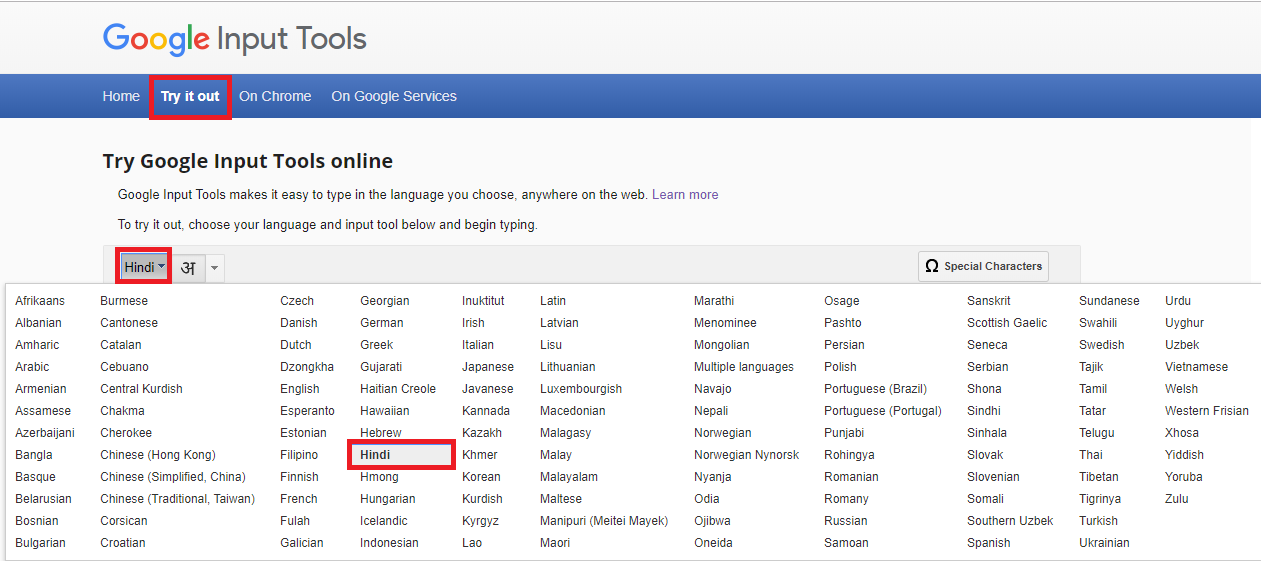The width and height of the screenshot is (1261, 561).
Task: Select Croatian language
Action: tap(123, 542)
